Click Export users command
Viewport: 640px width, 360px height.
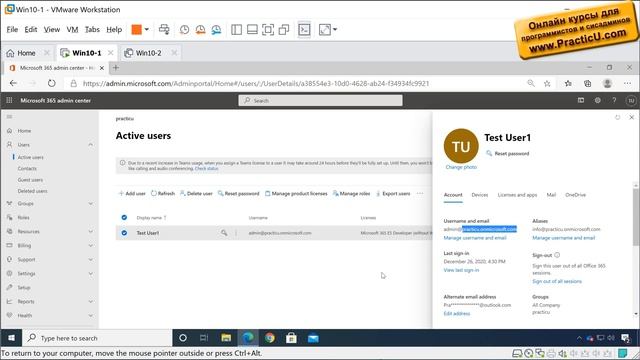point(393,193)
